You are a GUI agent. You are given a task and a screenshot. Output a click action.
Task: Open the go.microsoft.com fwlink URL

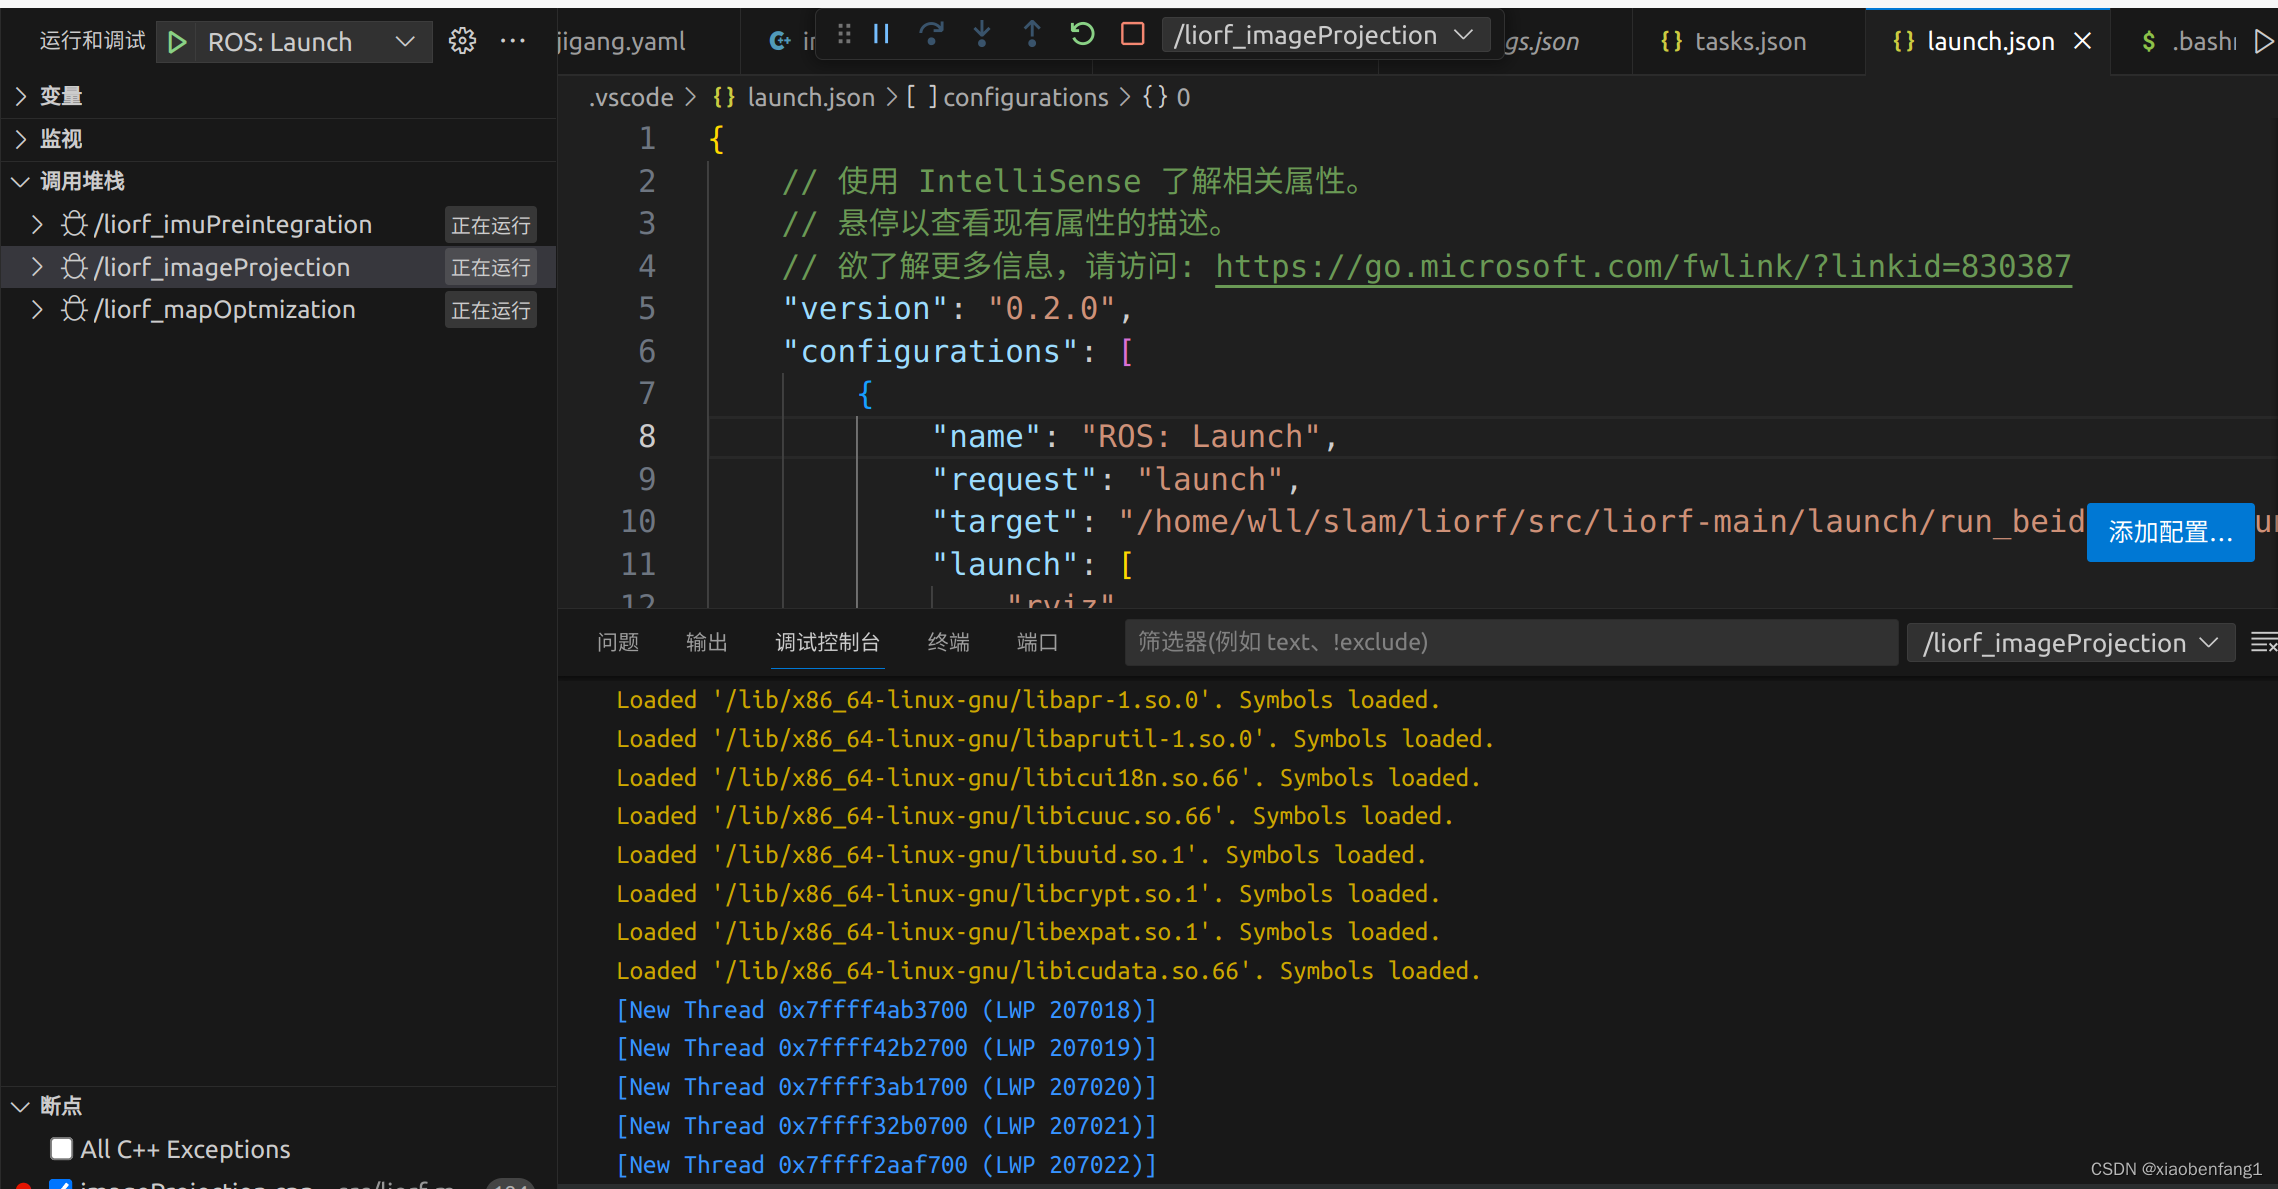pos(1643,267)
